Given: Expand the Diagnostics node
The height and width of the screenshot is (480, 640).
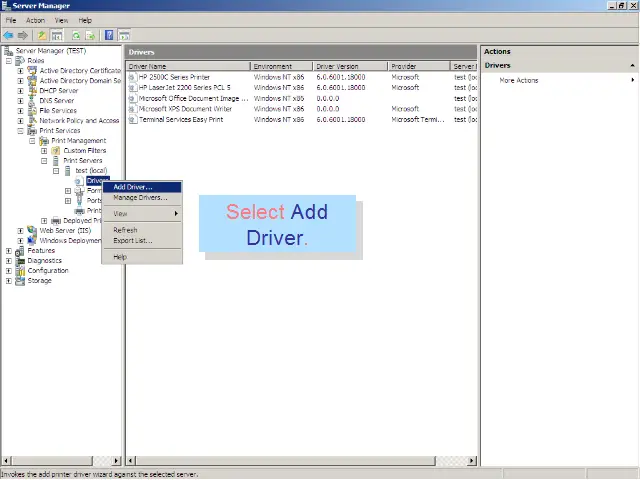Looking at the screenshot, I should coord(9,261).
